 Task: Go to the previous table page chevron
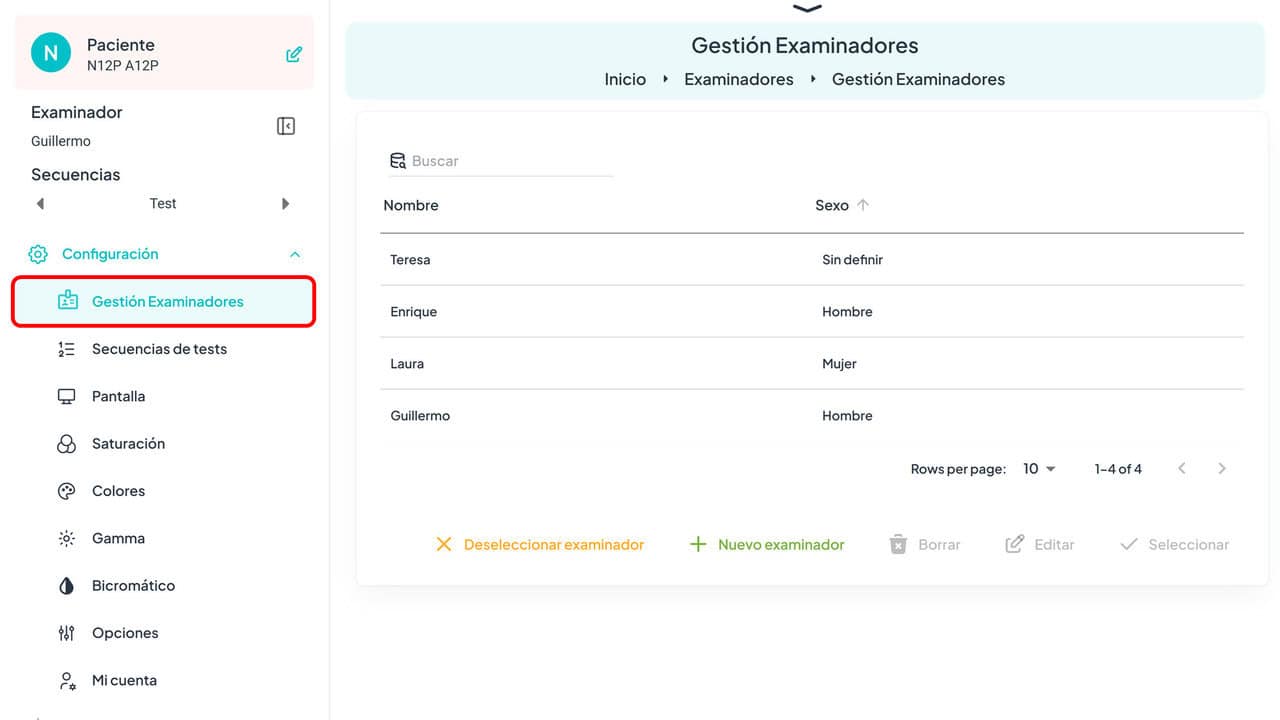[x=1182, y=468]
